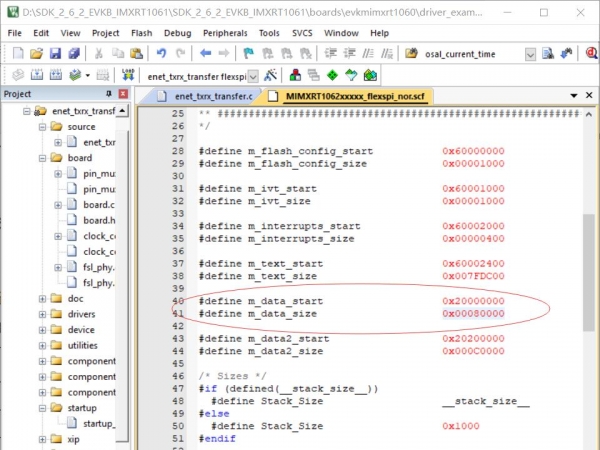Viewport: 600px width, 450px height.
Task: Open the Peripherals menu
Action: (x=225, y=33)
